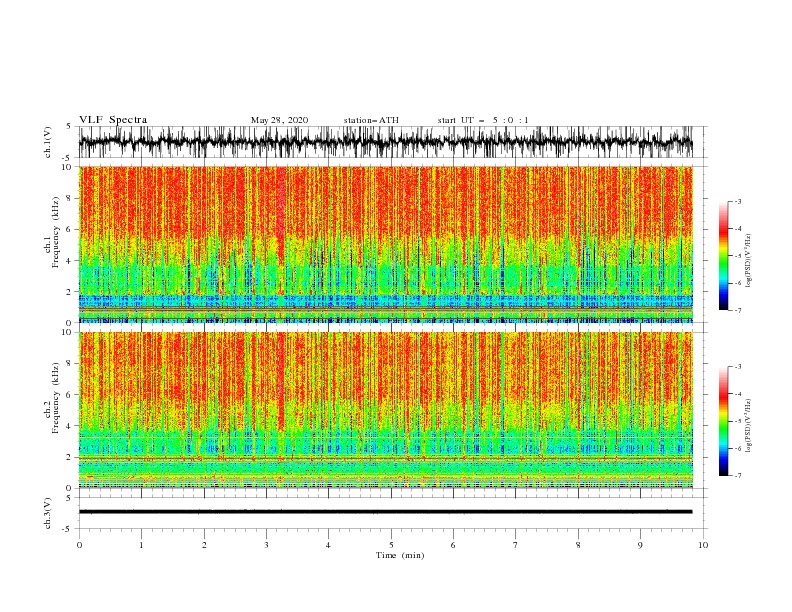Click the date 'May 28, 2020'
This screenshot has height=612, width=792.
click(x=279, y=120)
